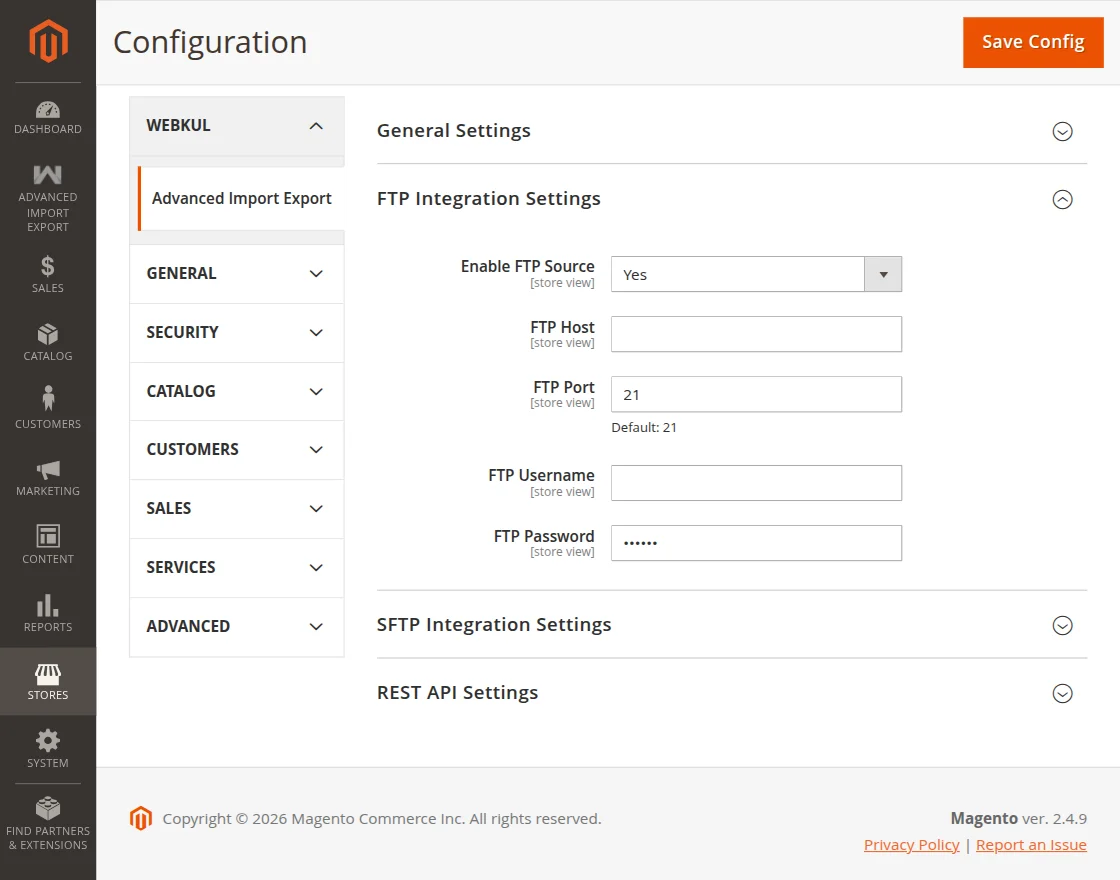Focus the FTP Password field

pyautogui.click(x=756, y=543)
